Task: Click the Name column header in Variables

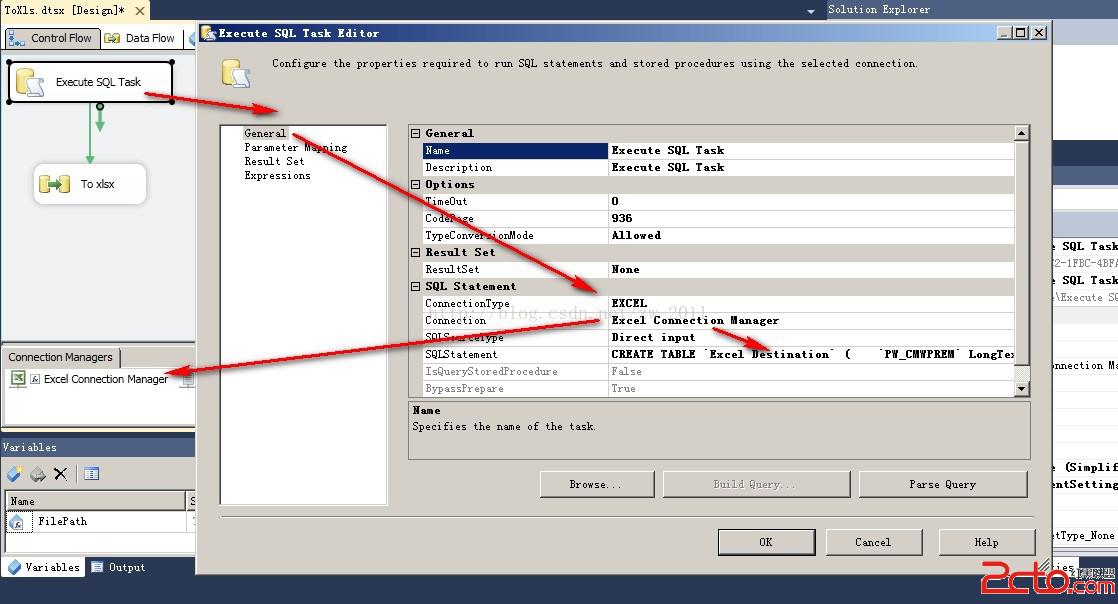Action: click(x=96, y=501)
